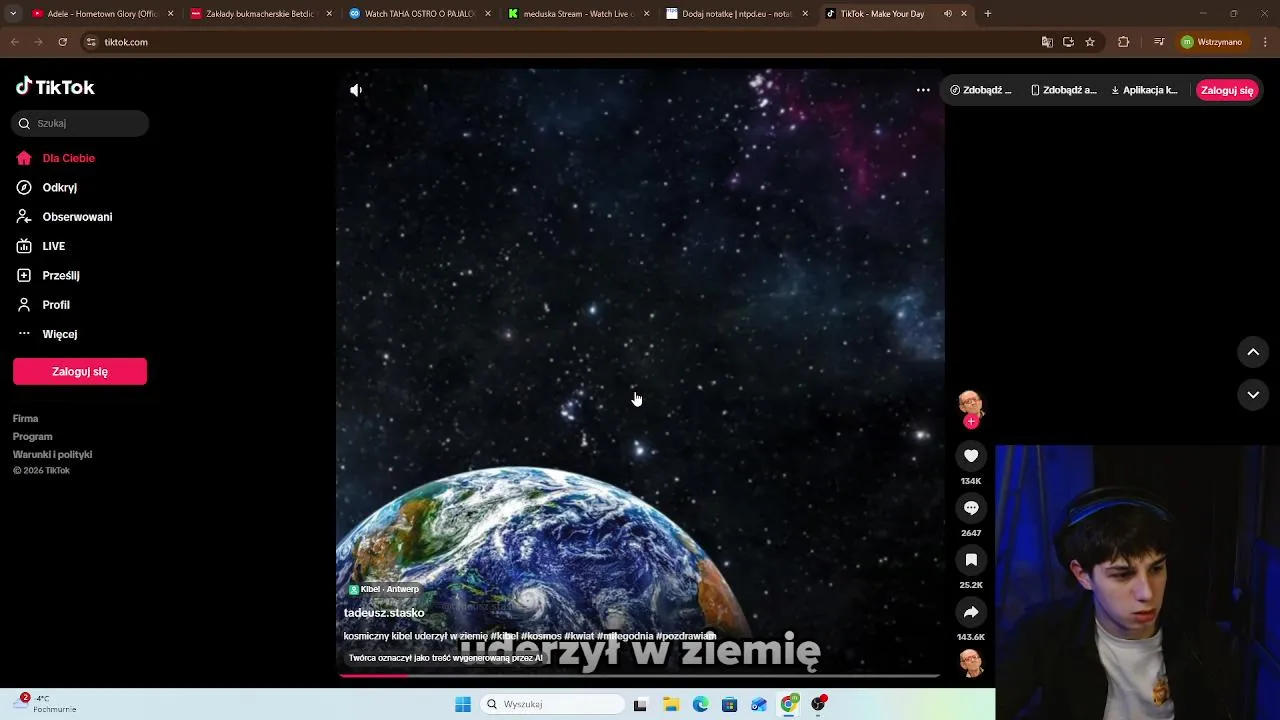
Task: Open Microsoft Edge from the taskbar
Action: coord(701,704)
